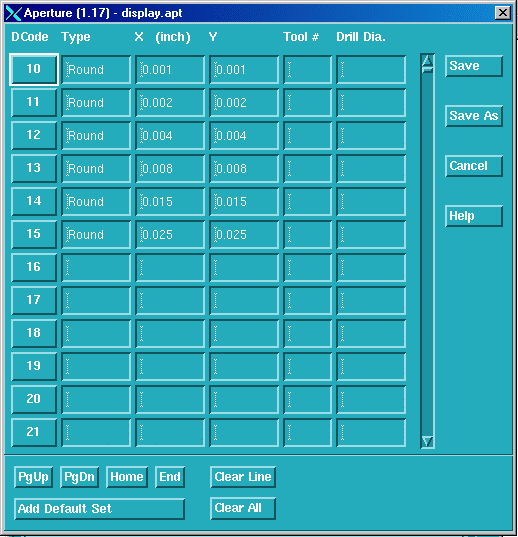This screenshot has height=537, width=518.
Task: Open the Save As dialog
Action: pos(474,116)
